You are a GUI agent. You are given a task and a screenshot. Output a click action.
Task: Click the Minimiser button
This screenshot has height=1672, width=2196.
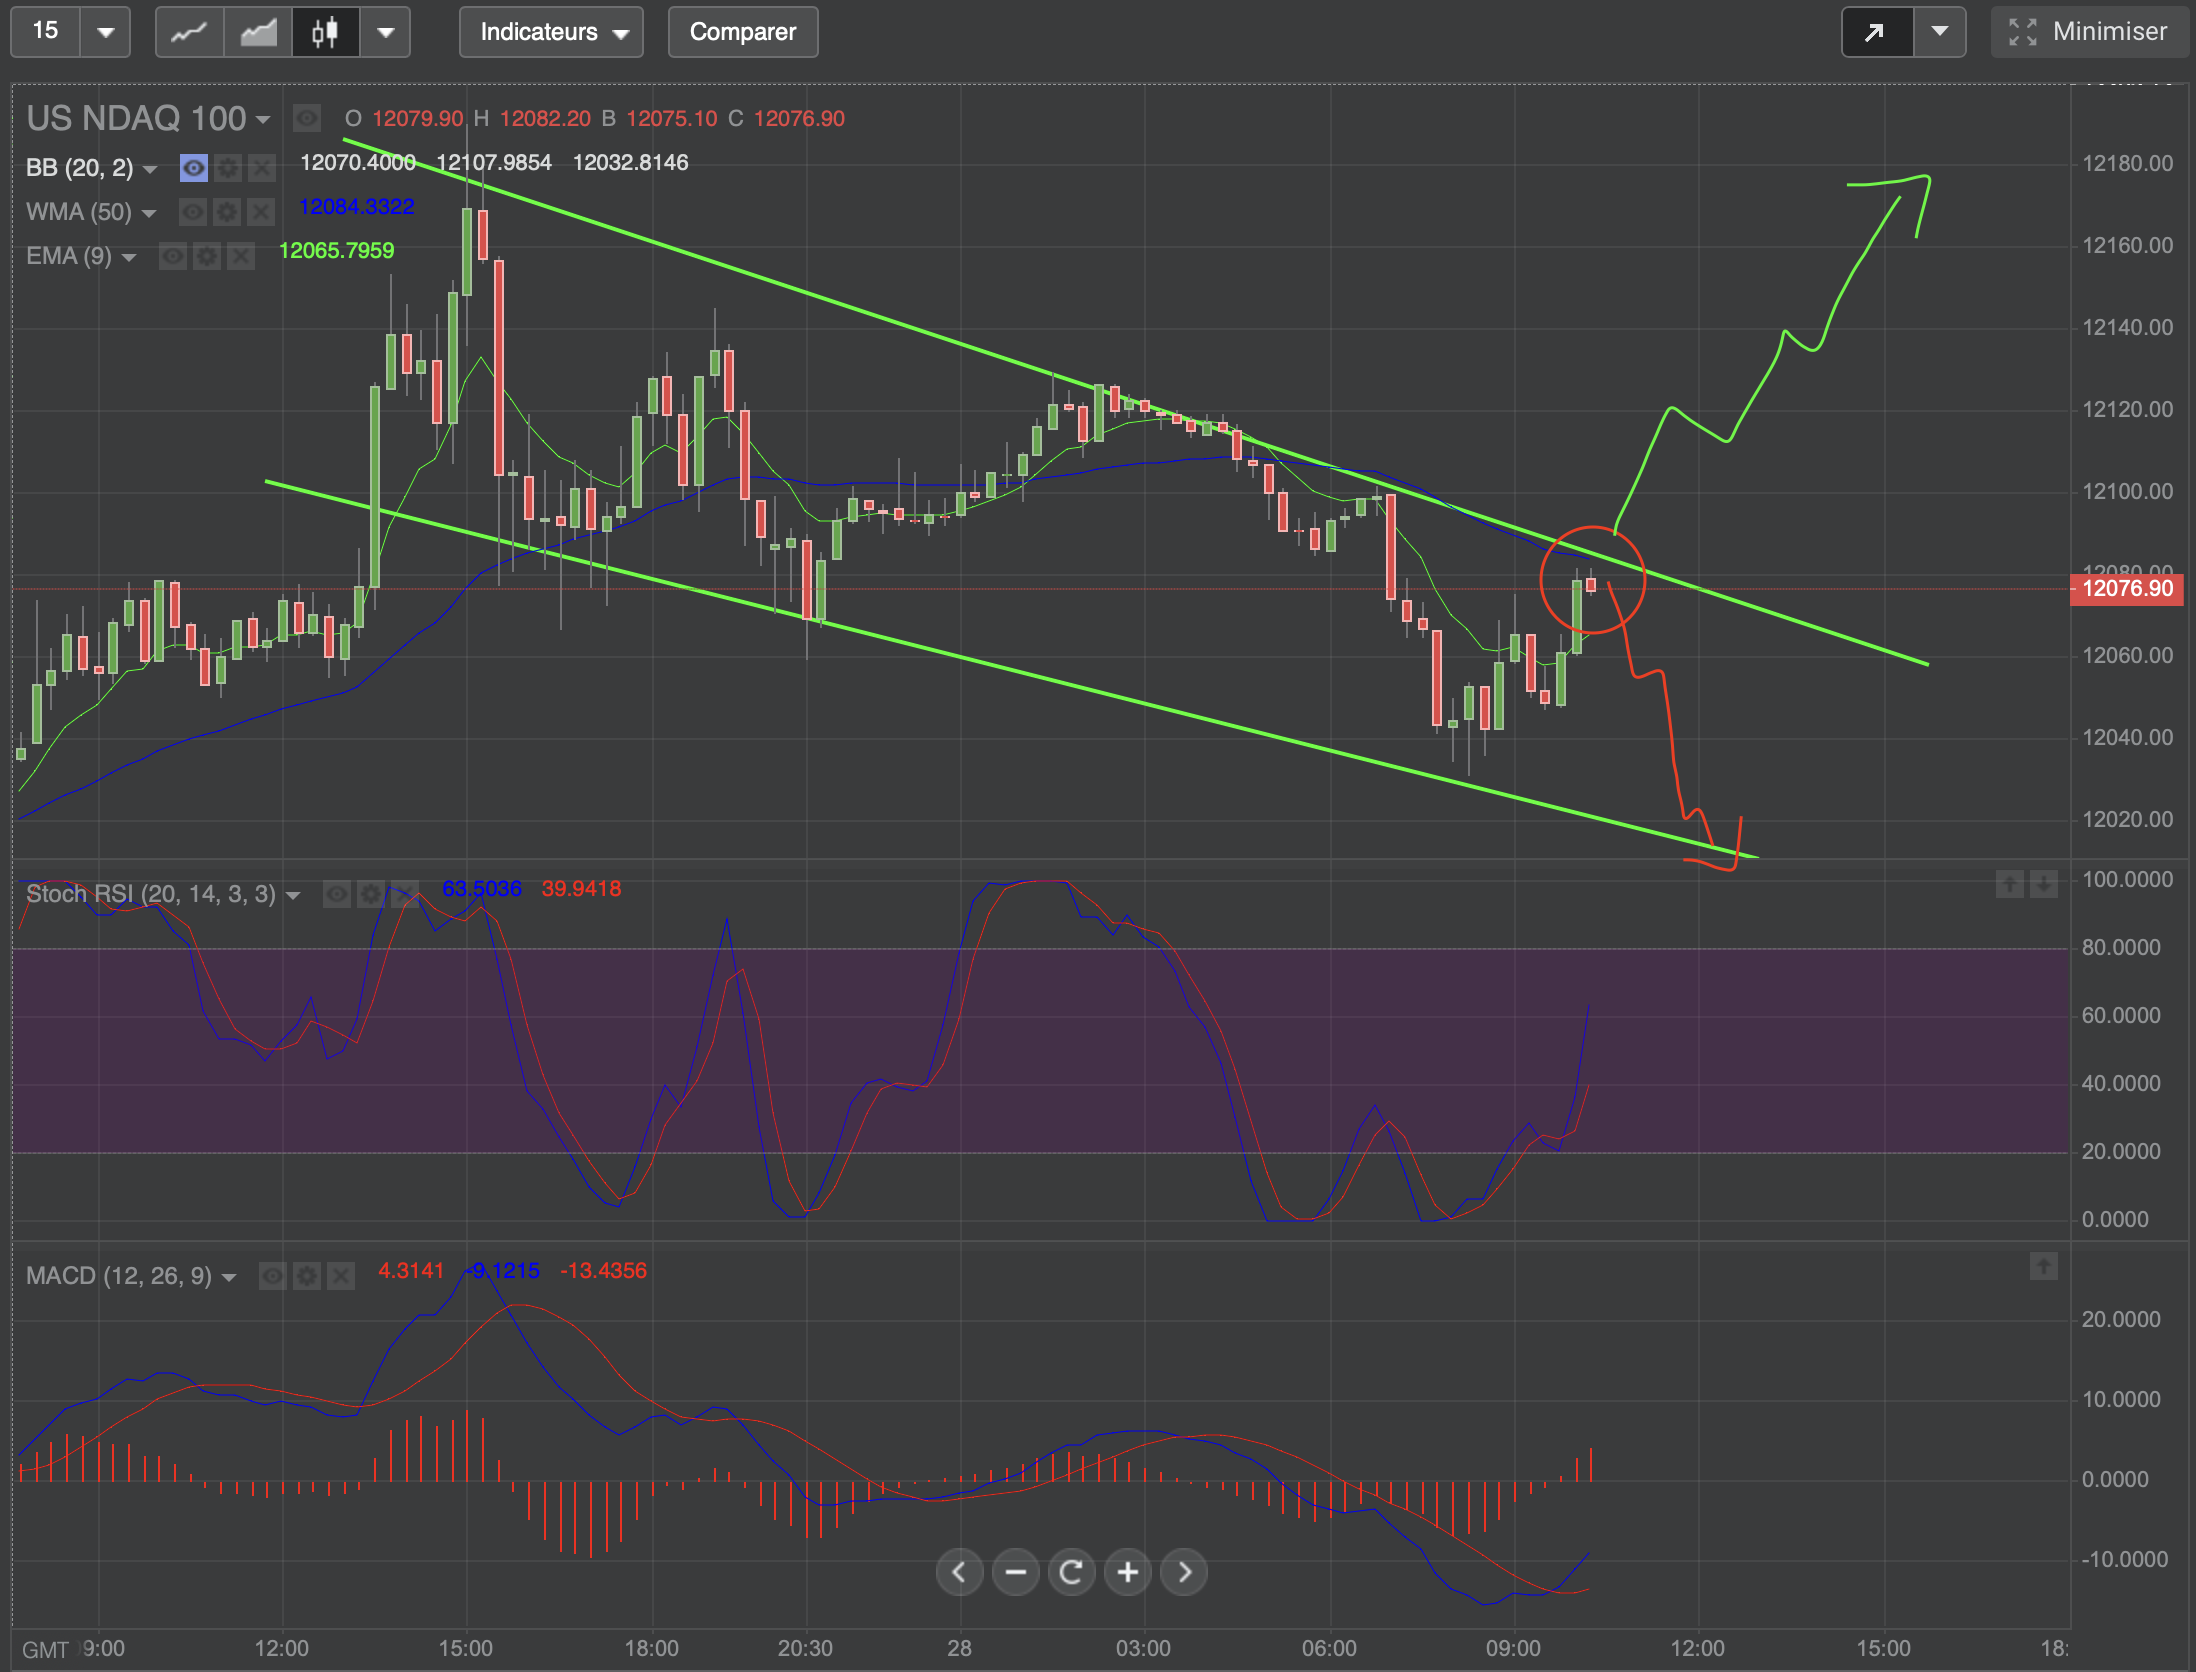2089,32
